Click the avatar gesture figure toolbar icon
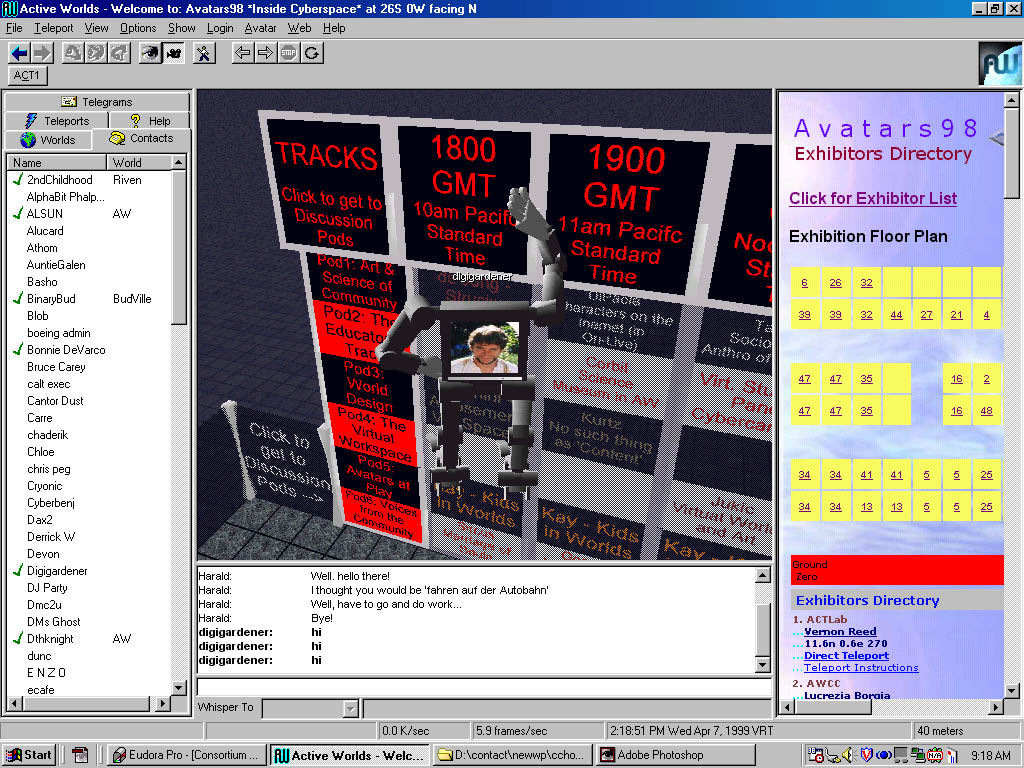Screen dimensions: 1024x768 pyautogui.click(x=204, y=53)
